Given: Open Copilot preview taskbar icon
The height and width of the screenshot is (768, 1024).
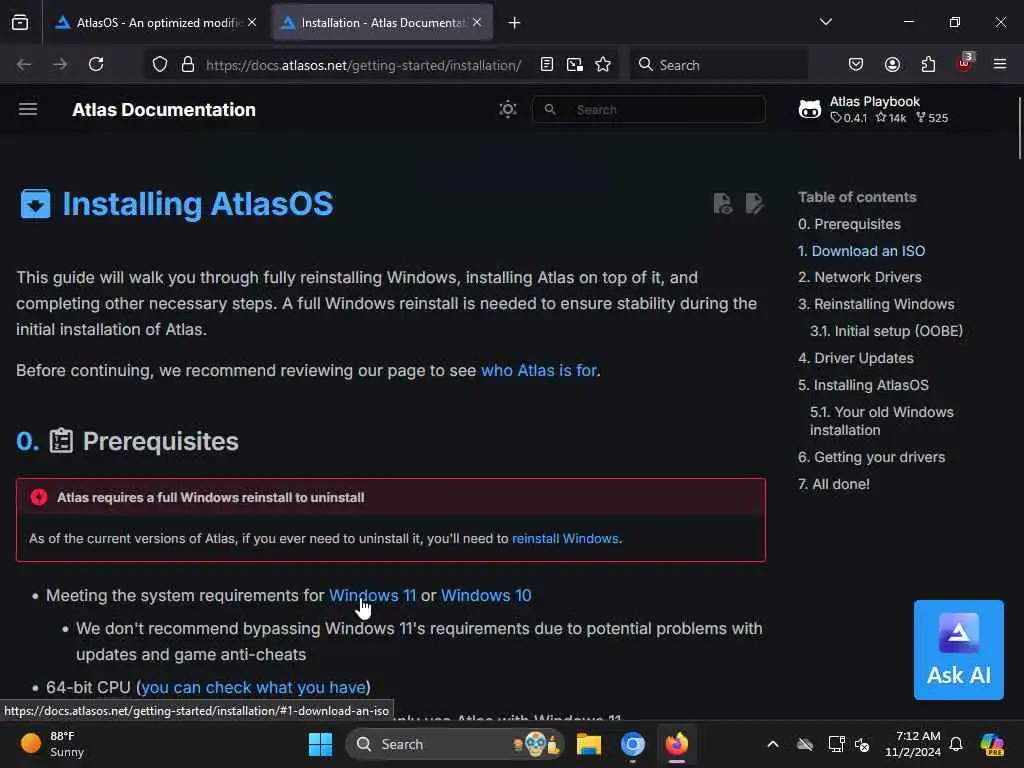Looking at the screenshot, I should [x=992, y=744].
